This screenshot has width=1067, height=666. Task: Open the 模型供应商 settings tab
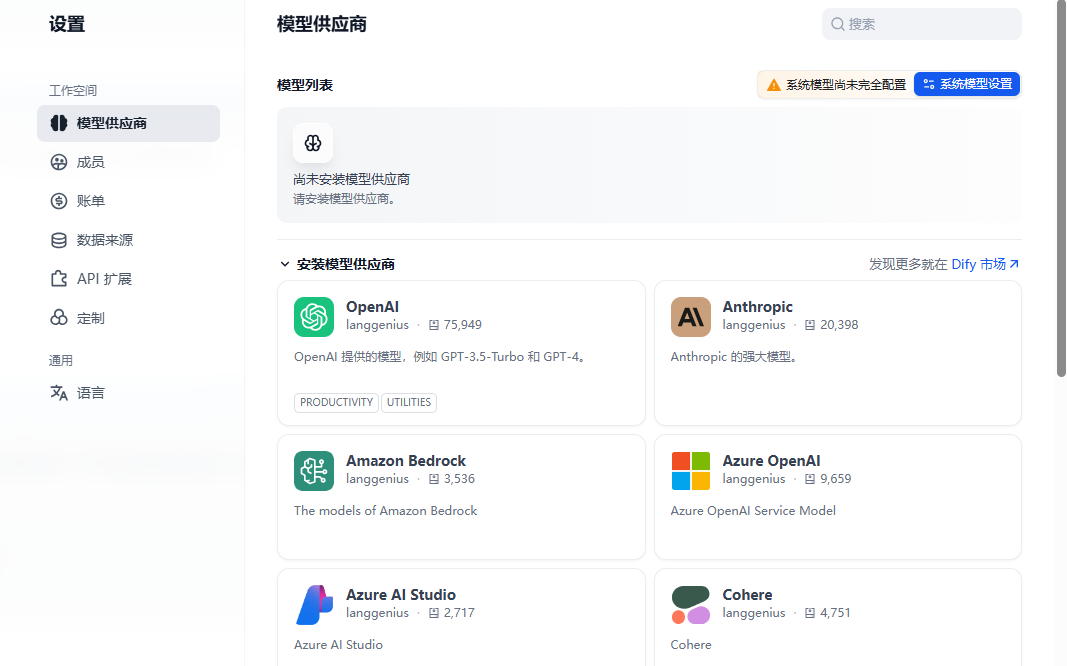pos(129,123)
